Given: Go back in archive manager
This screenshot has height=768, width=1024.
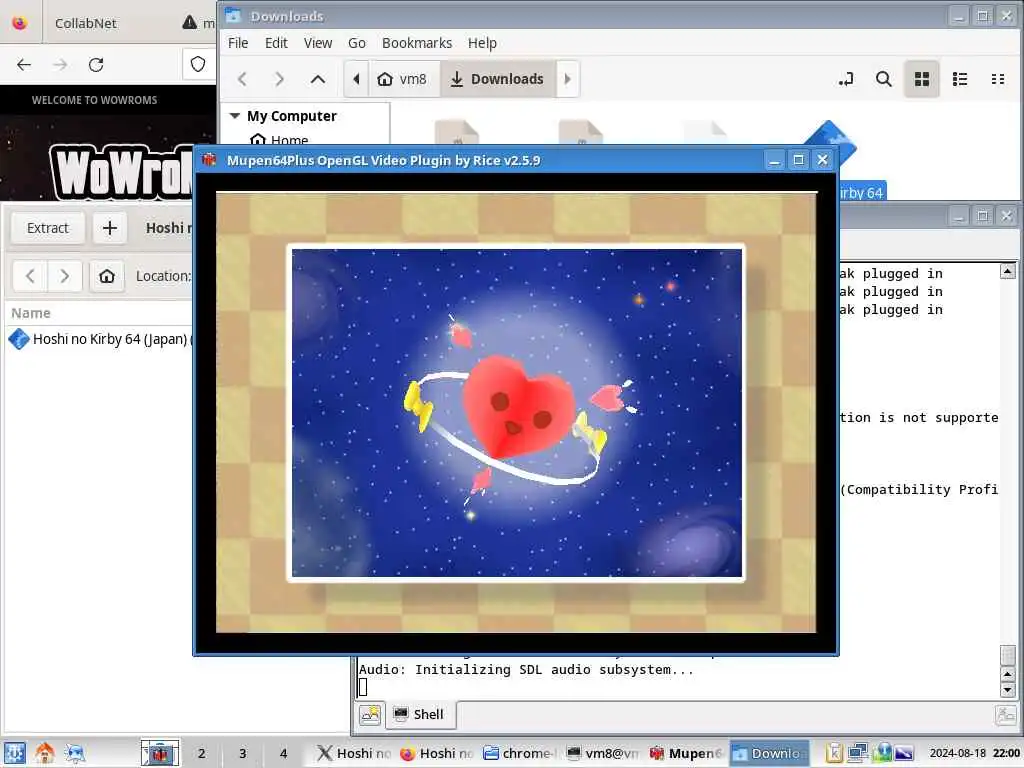Looking at the screenshot, I should click(x=30, y=276).
